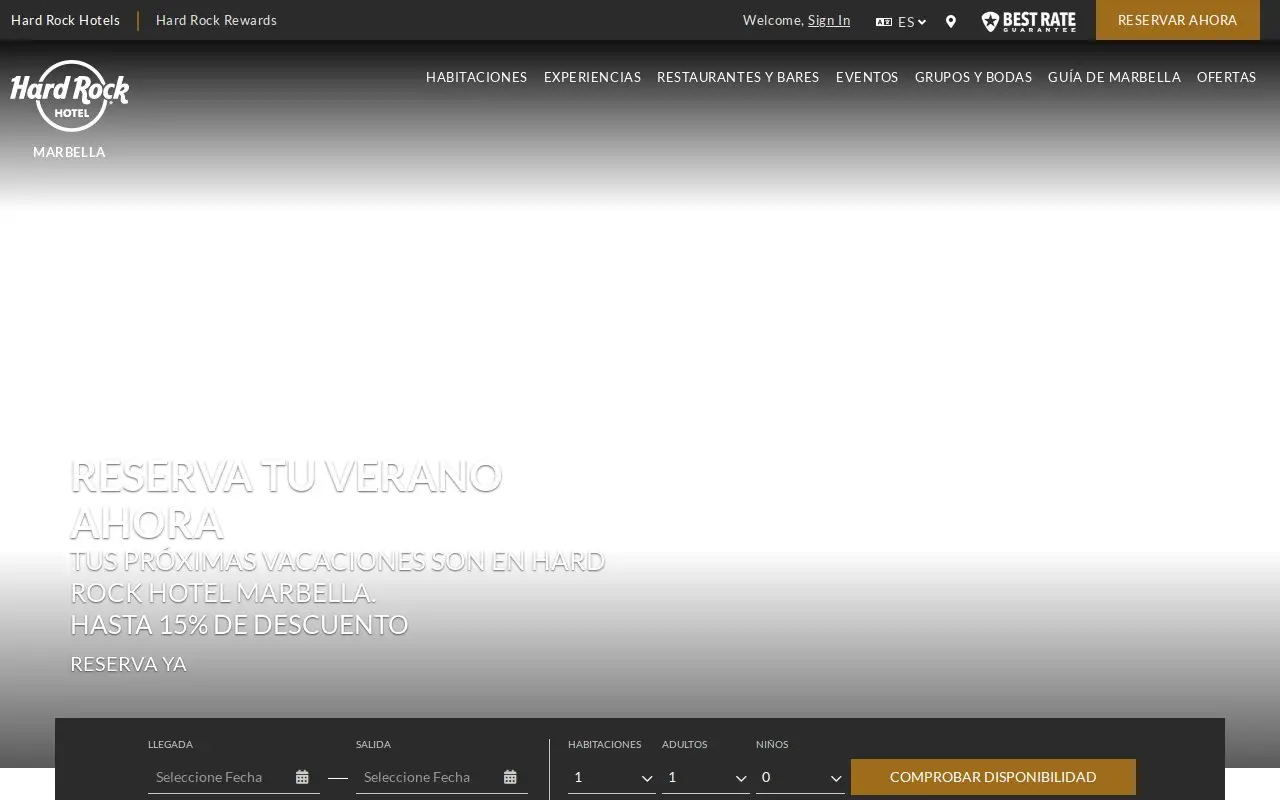
Task: Click the Reserva Ya link
Action: pyautogui.click(x=128, y=664)
